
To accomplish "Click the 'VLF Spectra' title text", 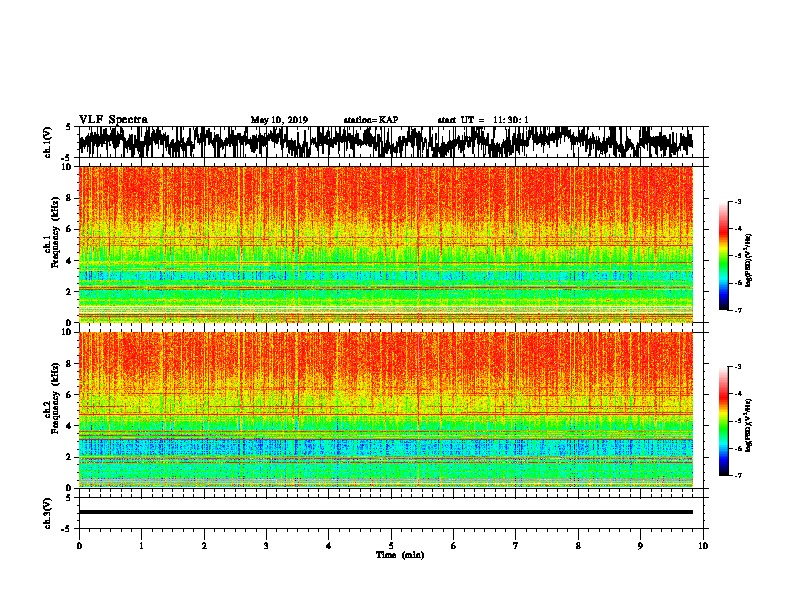I will pyautogui.click(x=113, y=120).
